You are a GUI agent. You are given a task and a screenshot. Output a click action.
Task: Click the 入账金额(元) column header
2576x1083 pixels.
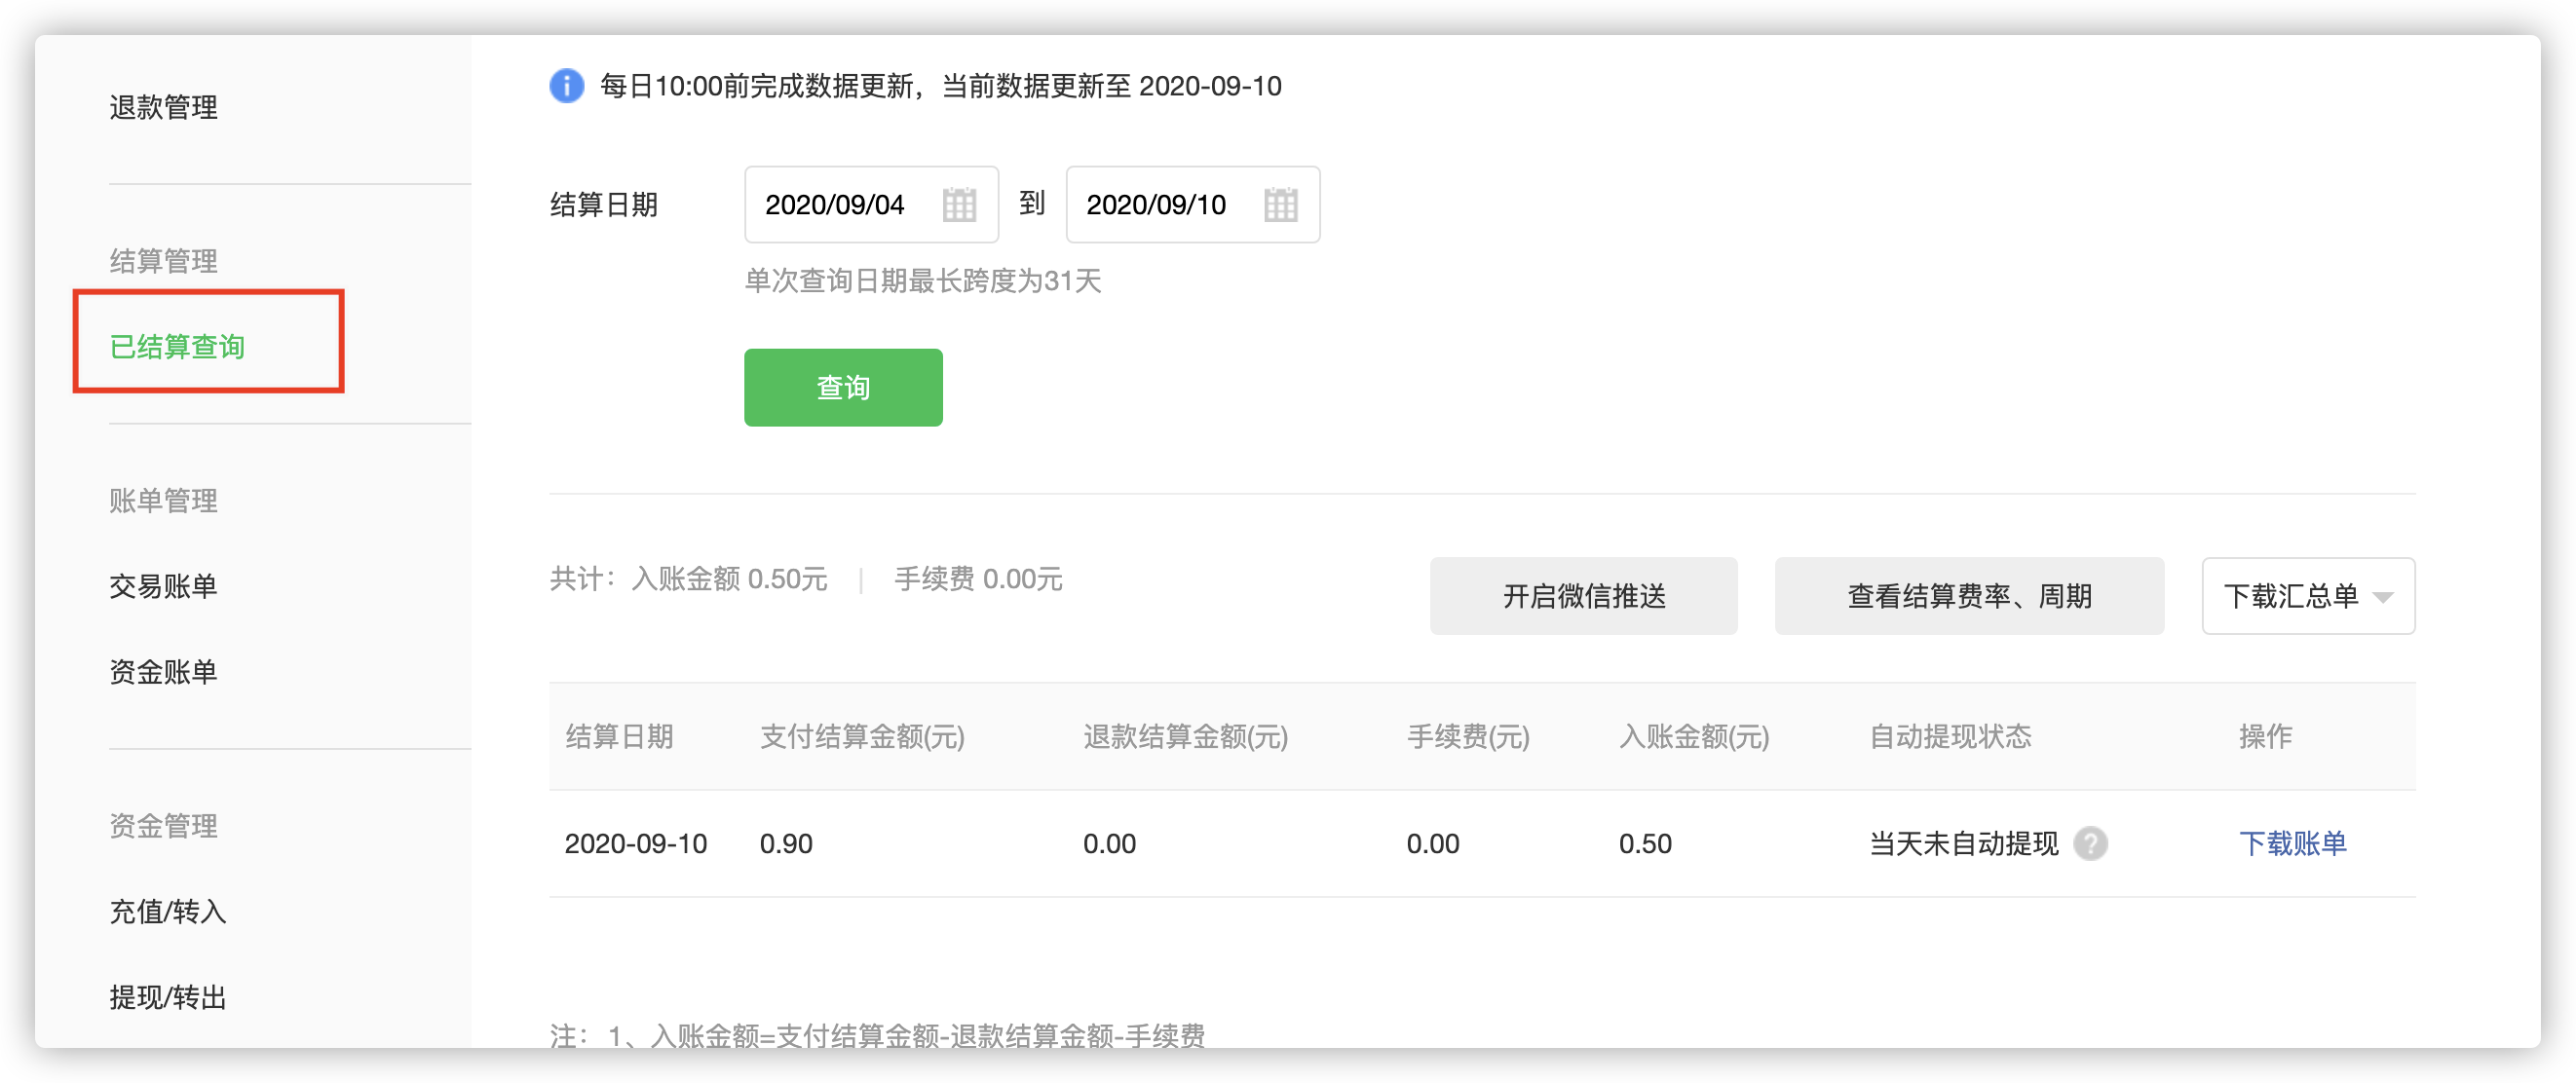(x=1693, y=737)
